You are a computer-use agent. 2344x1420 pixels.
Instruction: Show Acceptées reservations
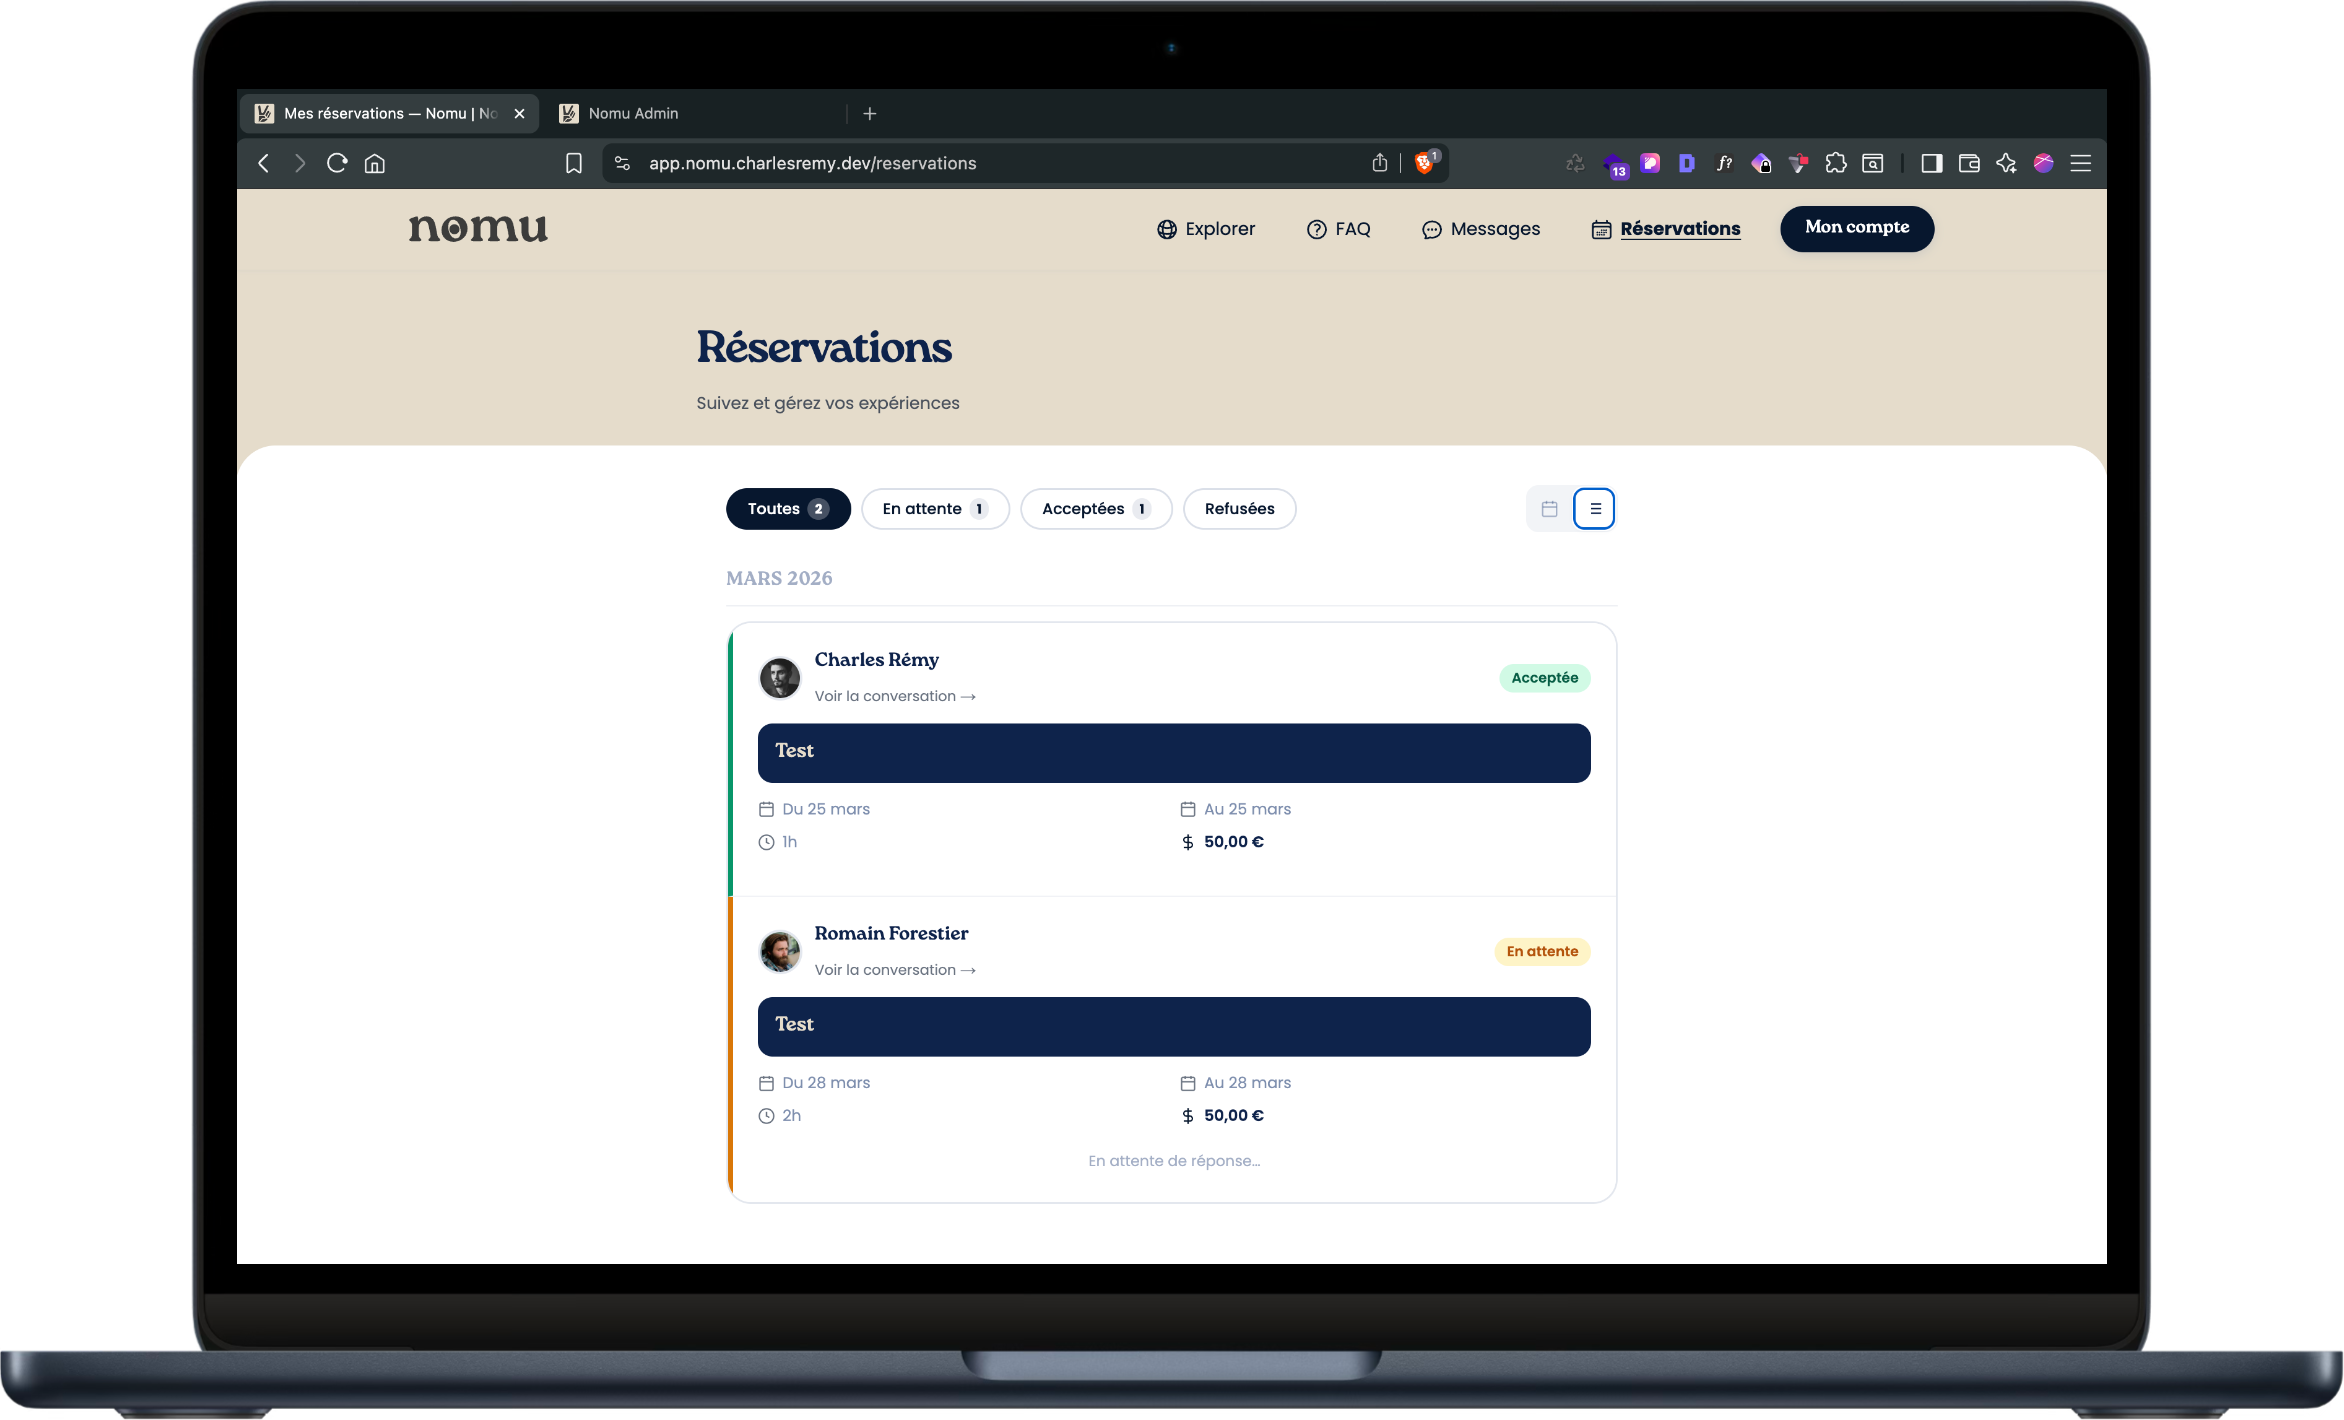pyautogui.click(x=1096, y=509)
